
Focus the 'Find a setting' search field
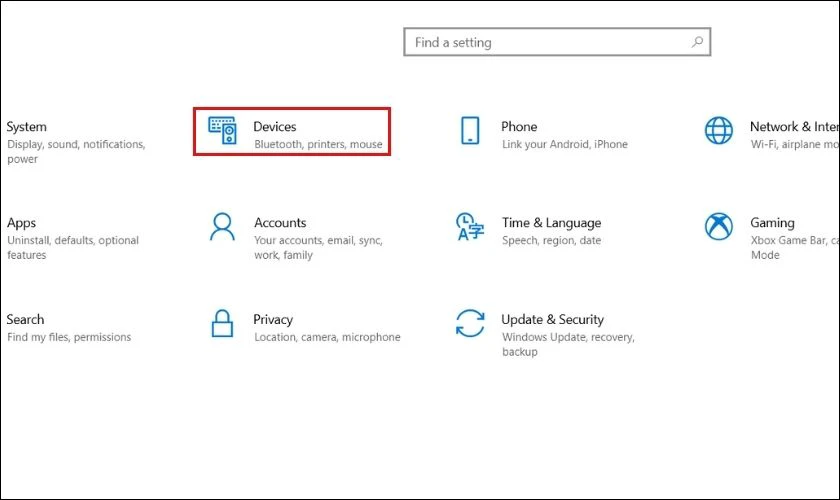[545, 43]
